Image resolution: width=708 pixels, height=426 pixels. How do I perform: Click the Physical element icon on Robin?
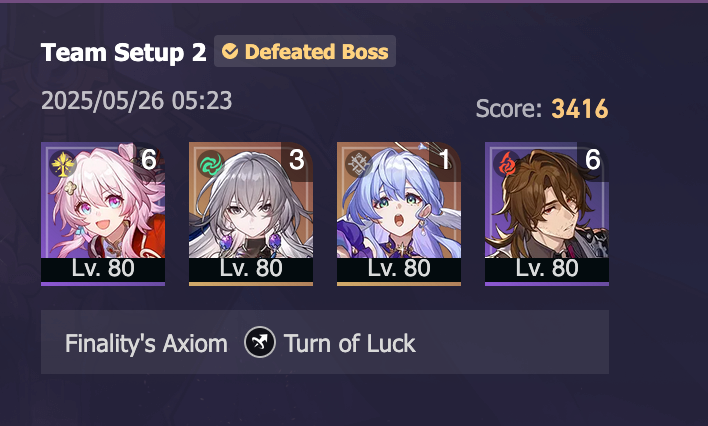point(359,164)
